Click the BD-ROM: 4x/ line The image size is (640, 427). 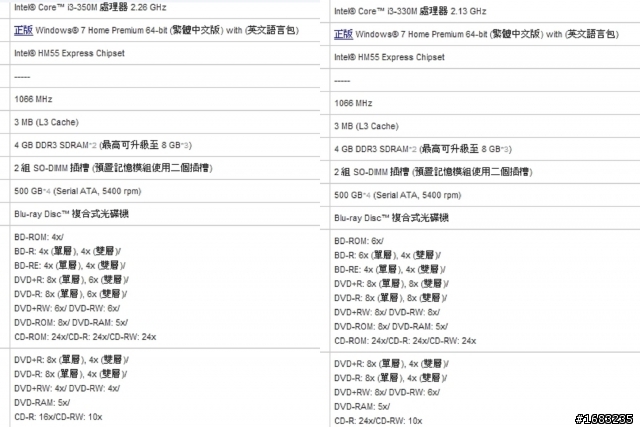[x=39, y=237]
